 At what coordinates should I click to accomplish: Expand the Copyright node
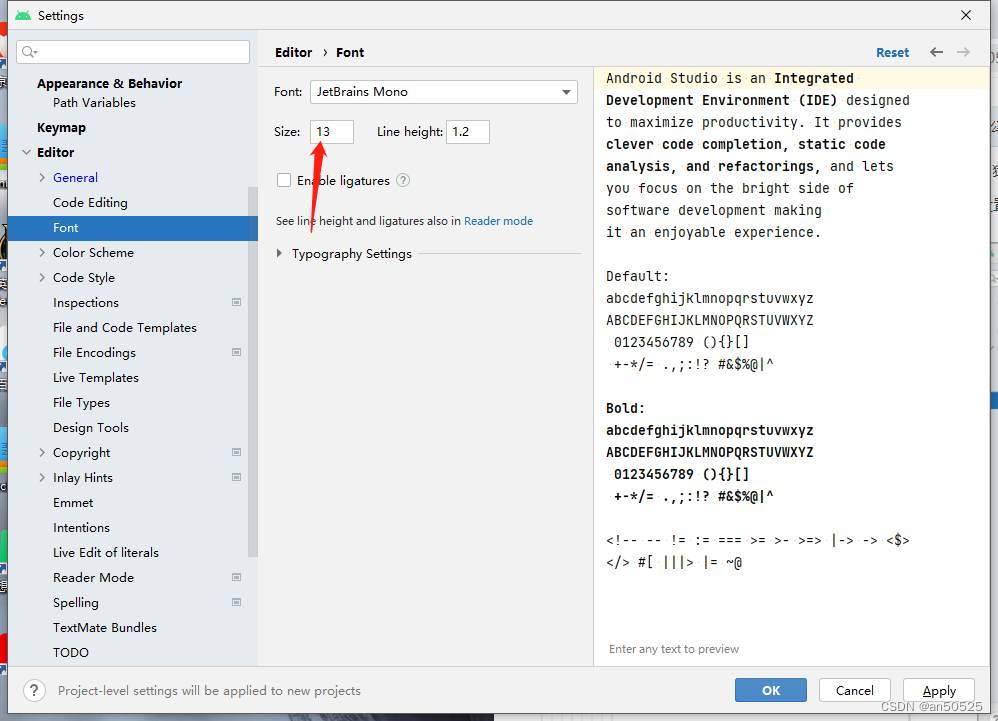(42, 452)
